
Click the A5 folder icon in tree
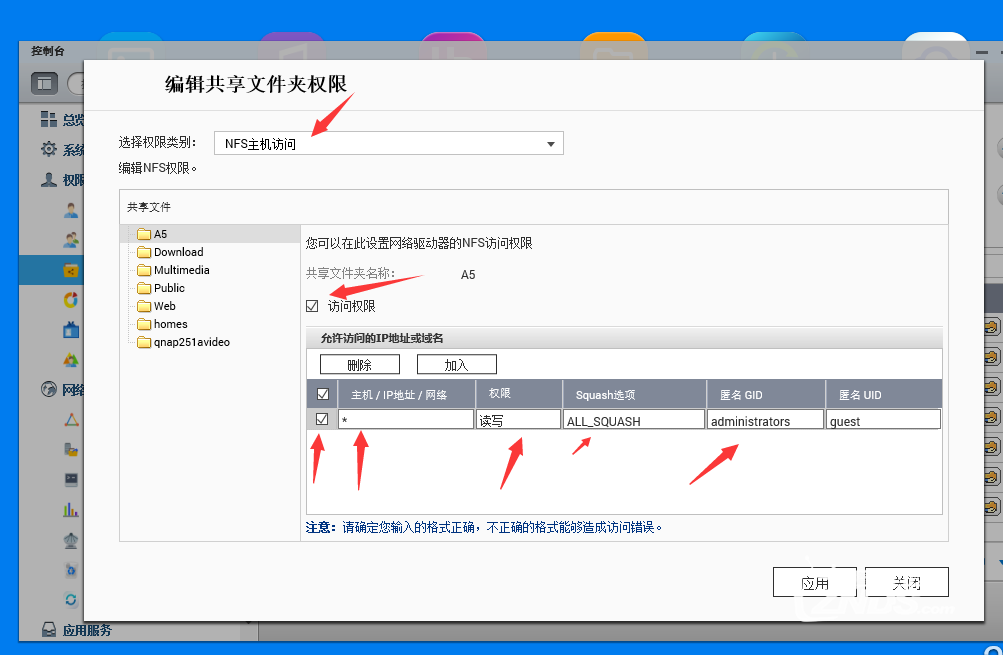pos(144,234)
